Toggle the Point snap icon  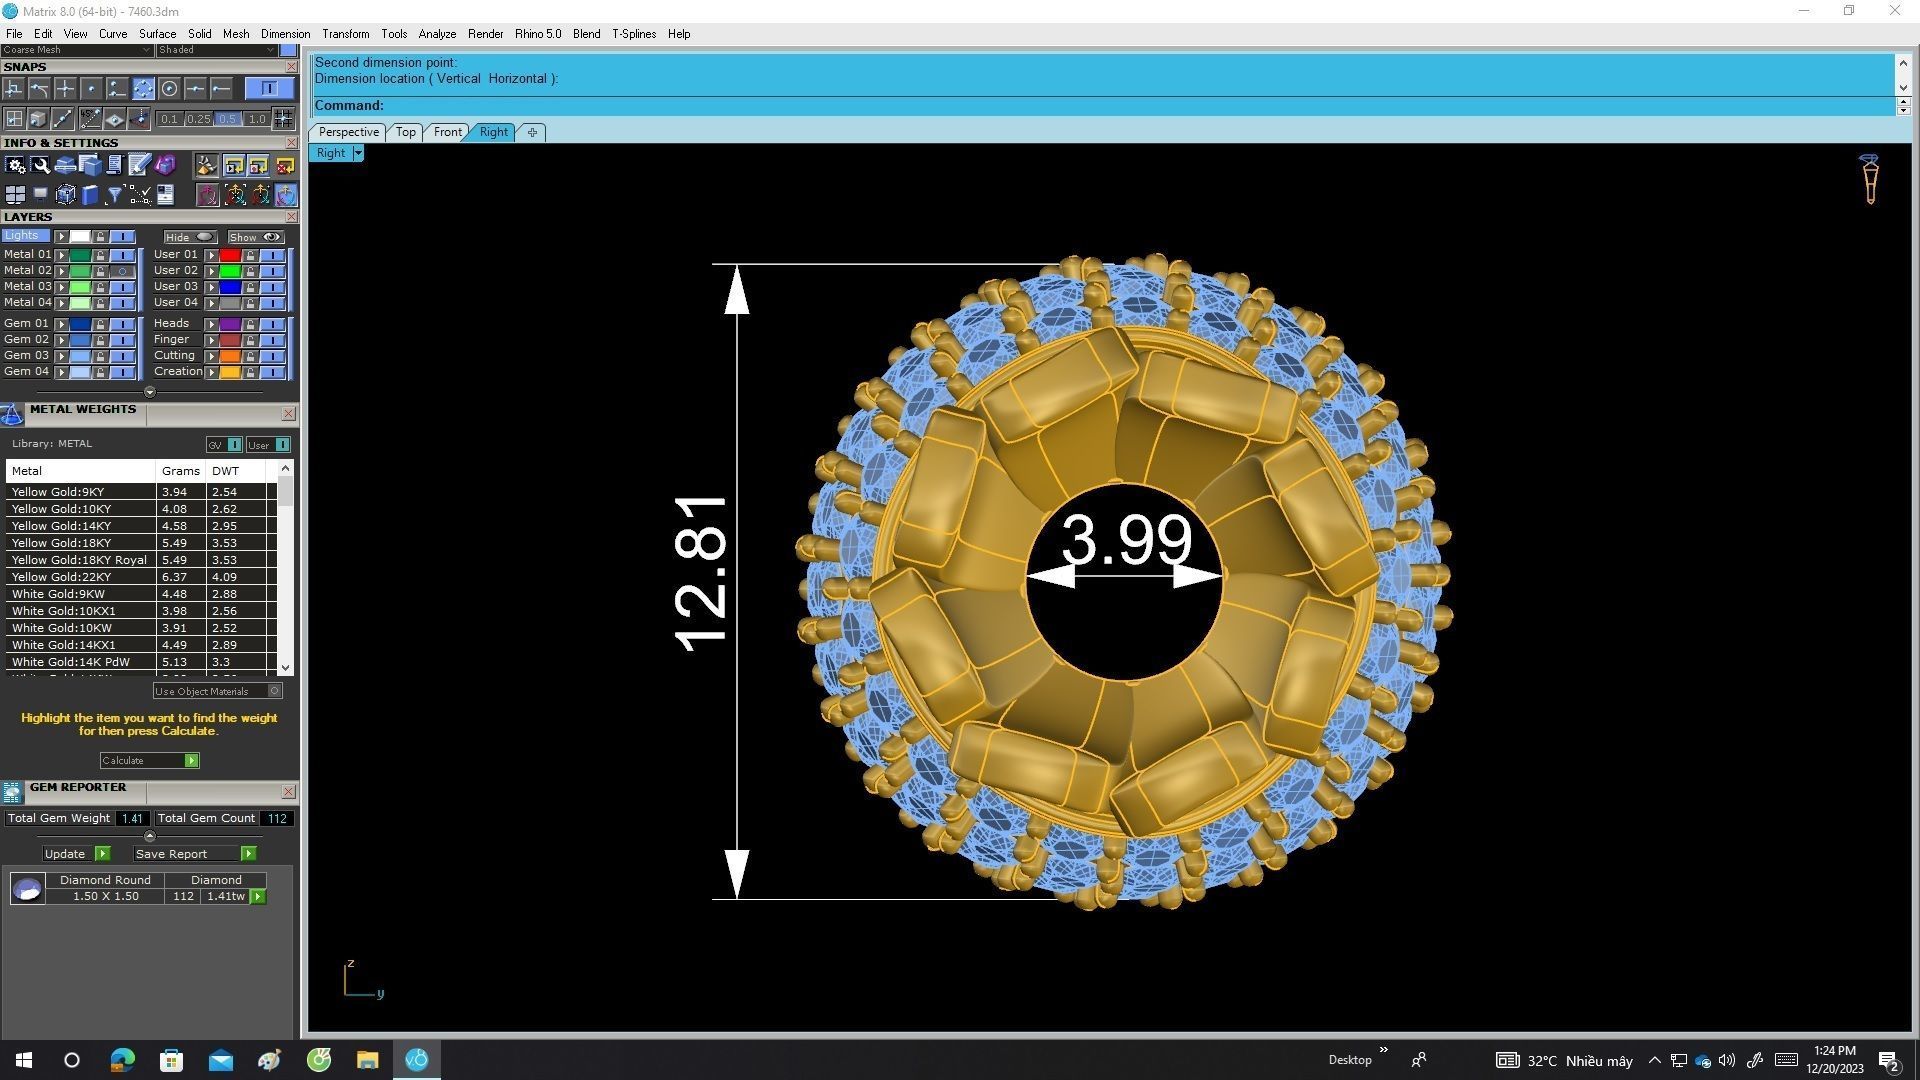coord(91,88)
